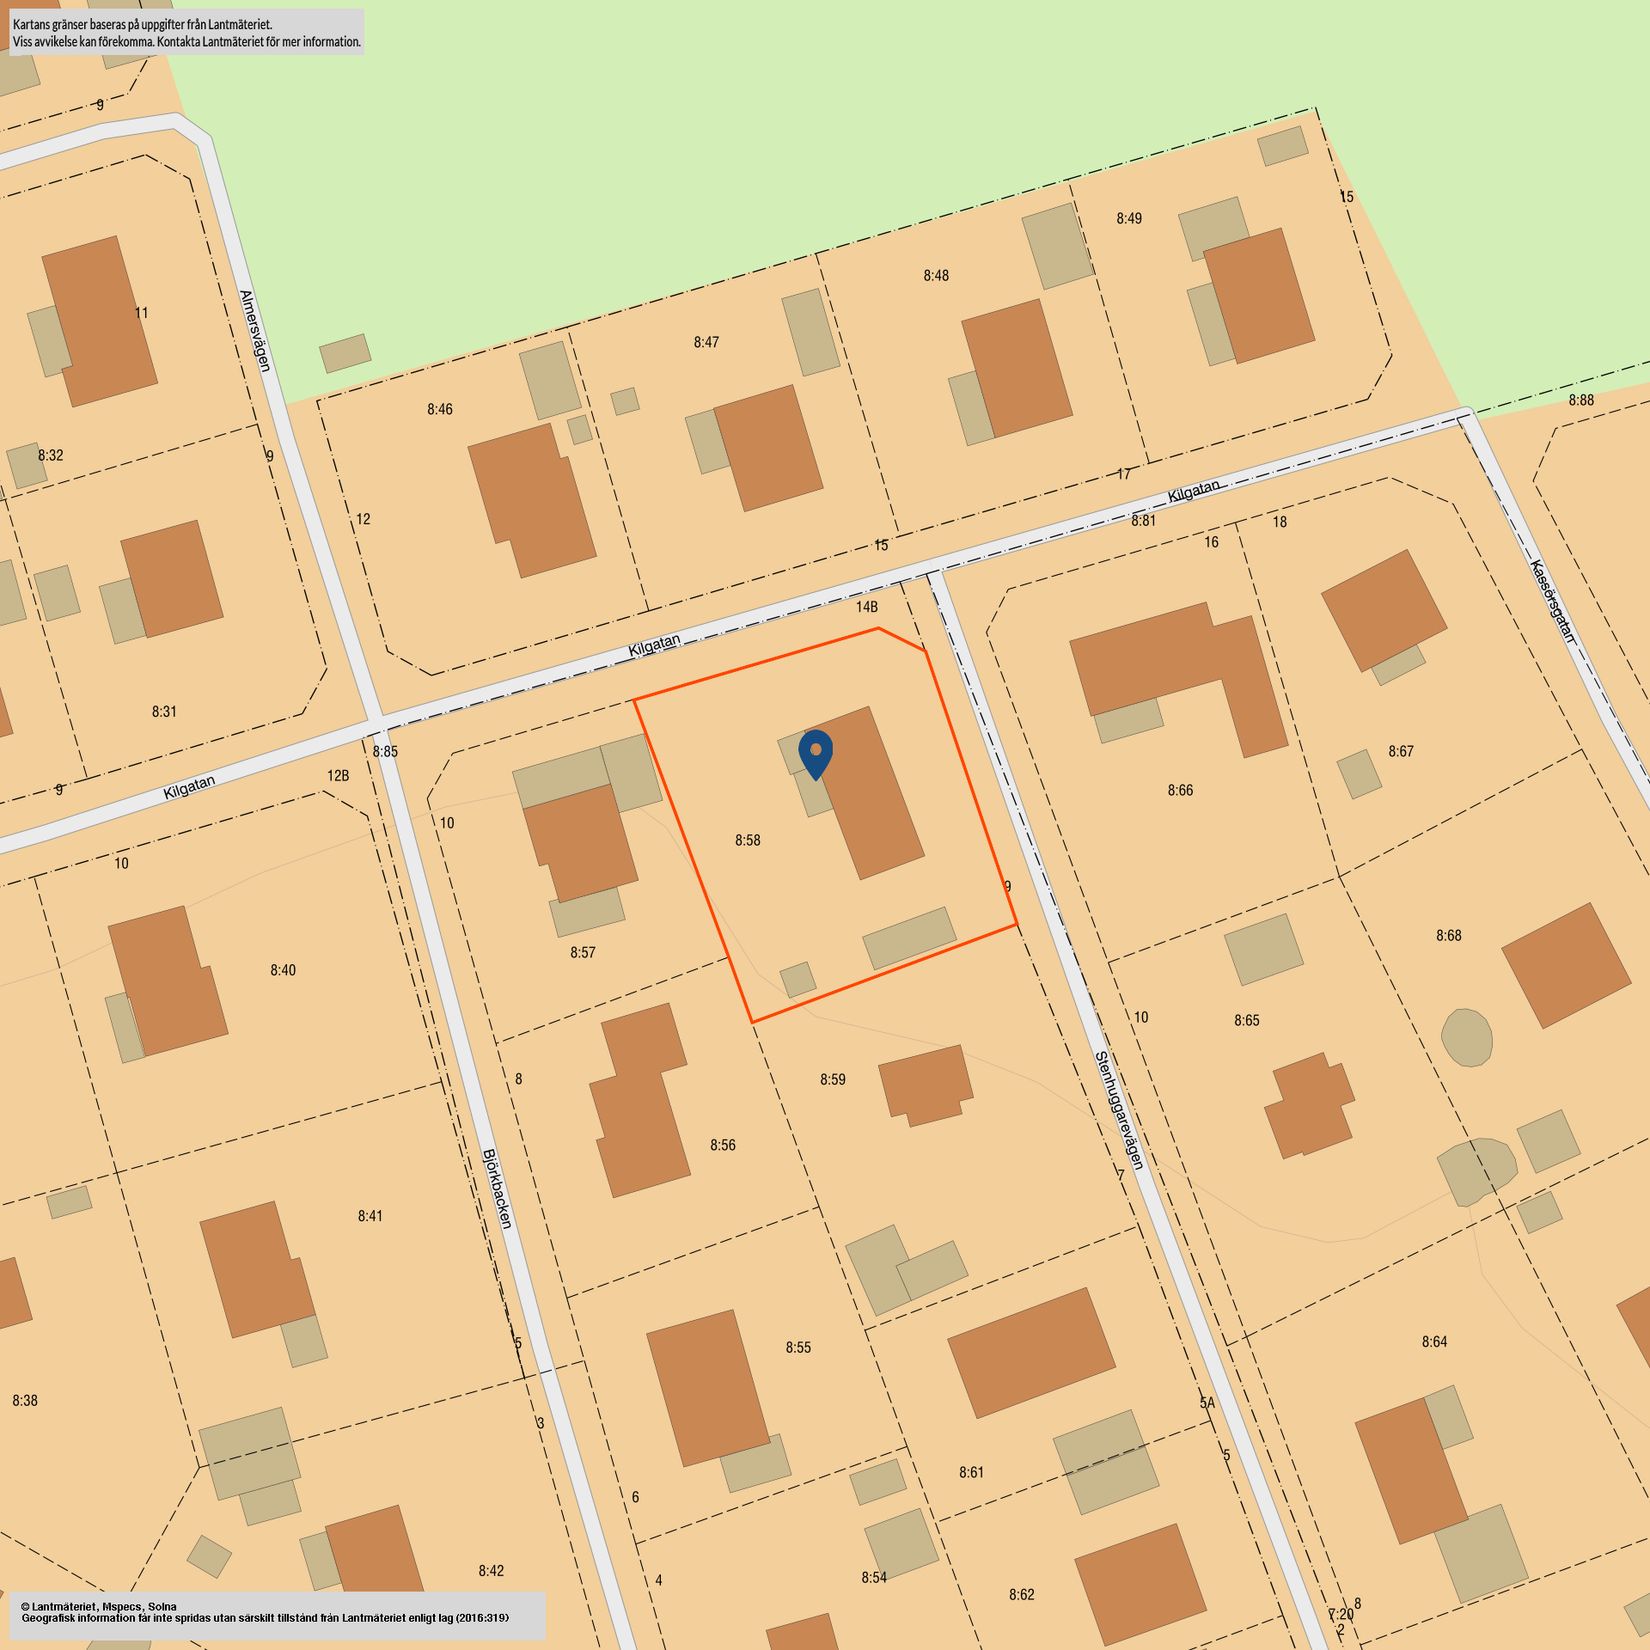Screen dimensions: 1650x1650
Task: Click address number 14B on Kilgatan
Action: point(866,608)
